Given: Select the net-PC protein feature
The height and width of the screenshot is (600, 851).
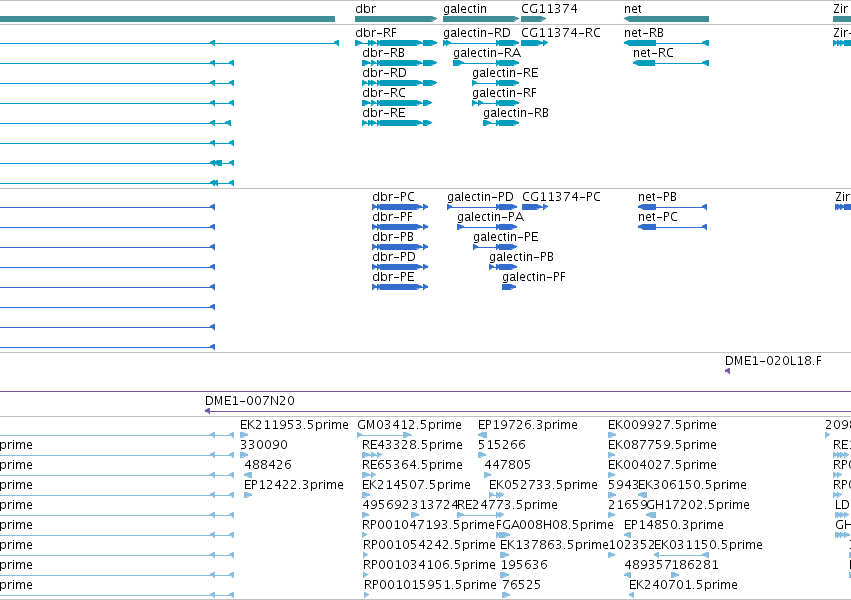Looking at the screenshot, I should click(672, 227).
